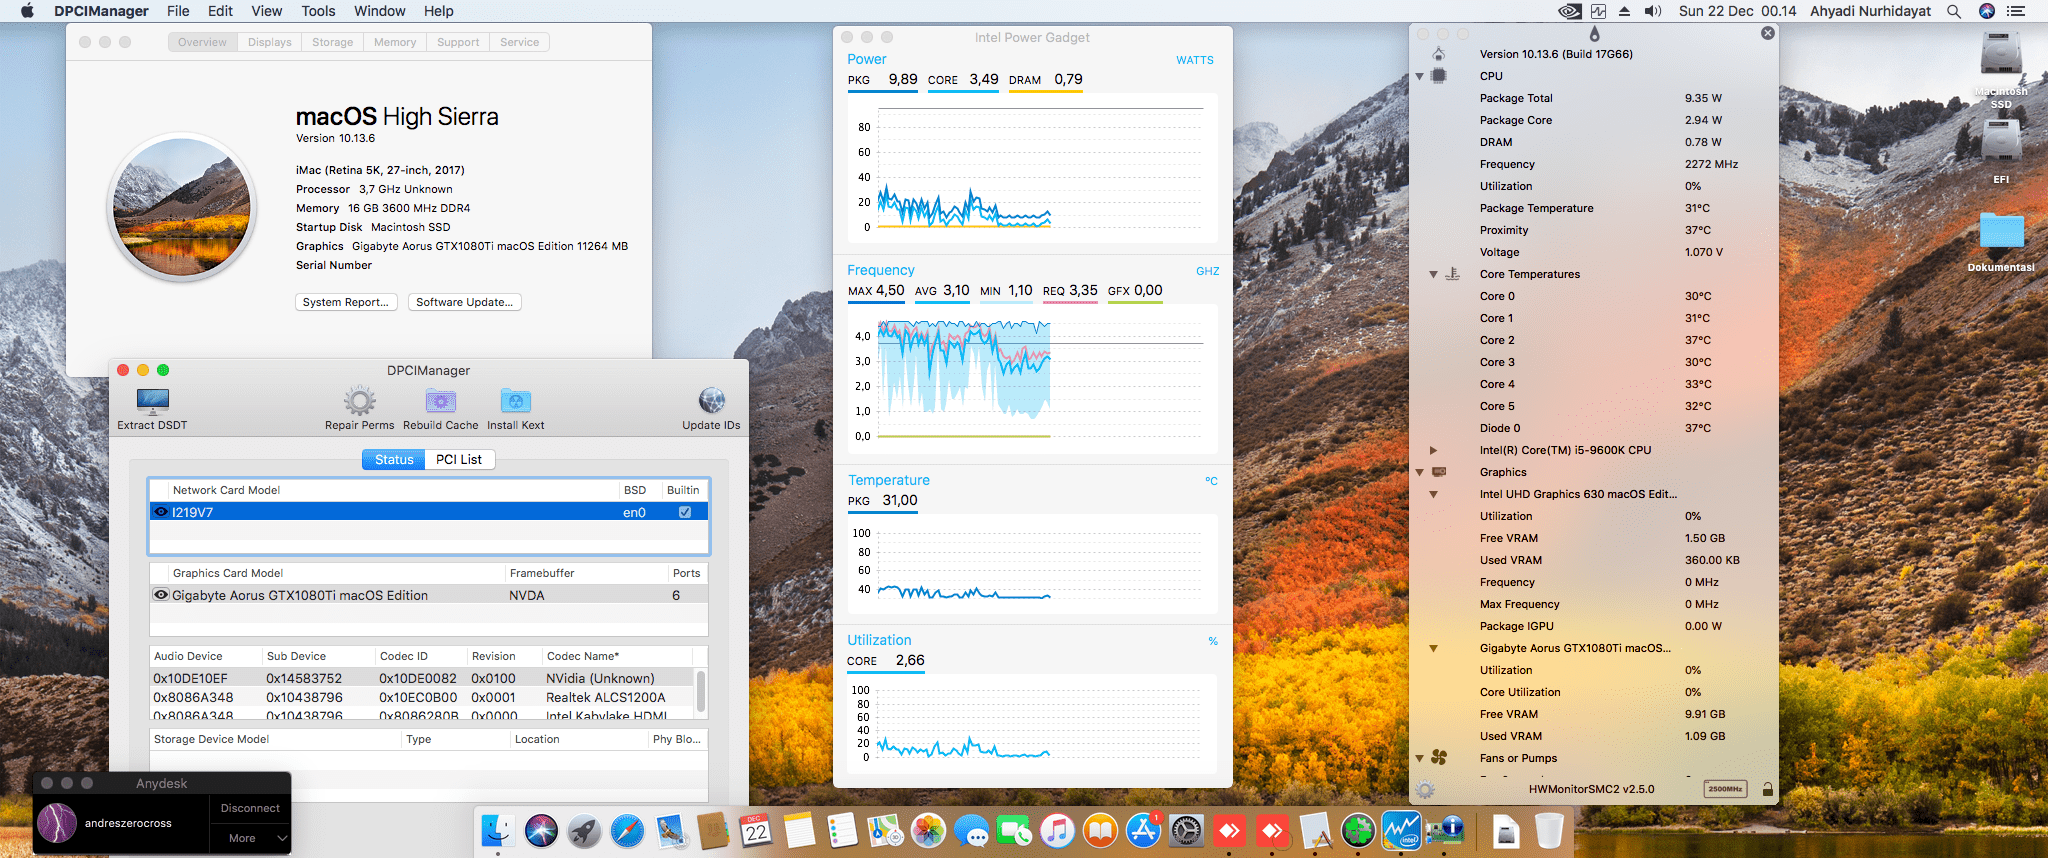Open the Memory tab in About This Mac
Viewport: 2048px width, 858px height.
pos(395,42)
